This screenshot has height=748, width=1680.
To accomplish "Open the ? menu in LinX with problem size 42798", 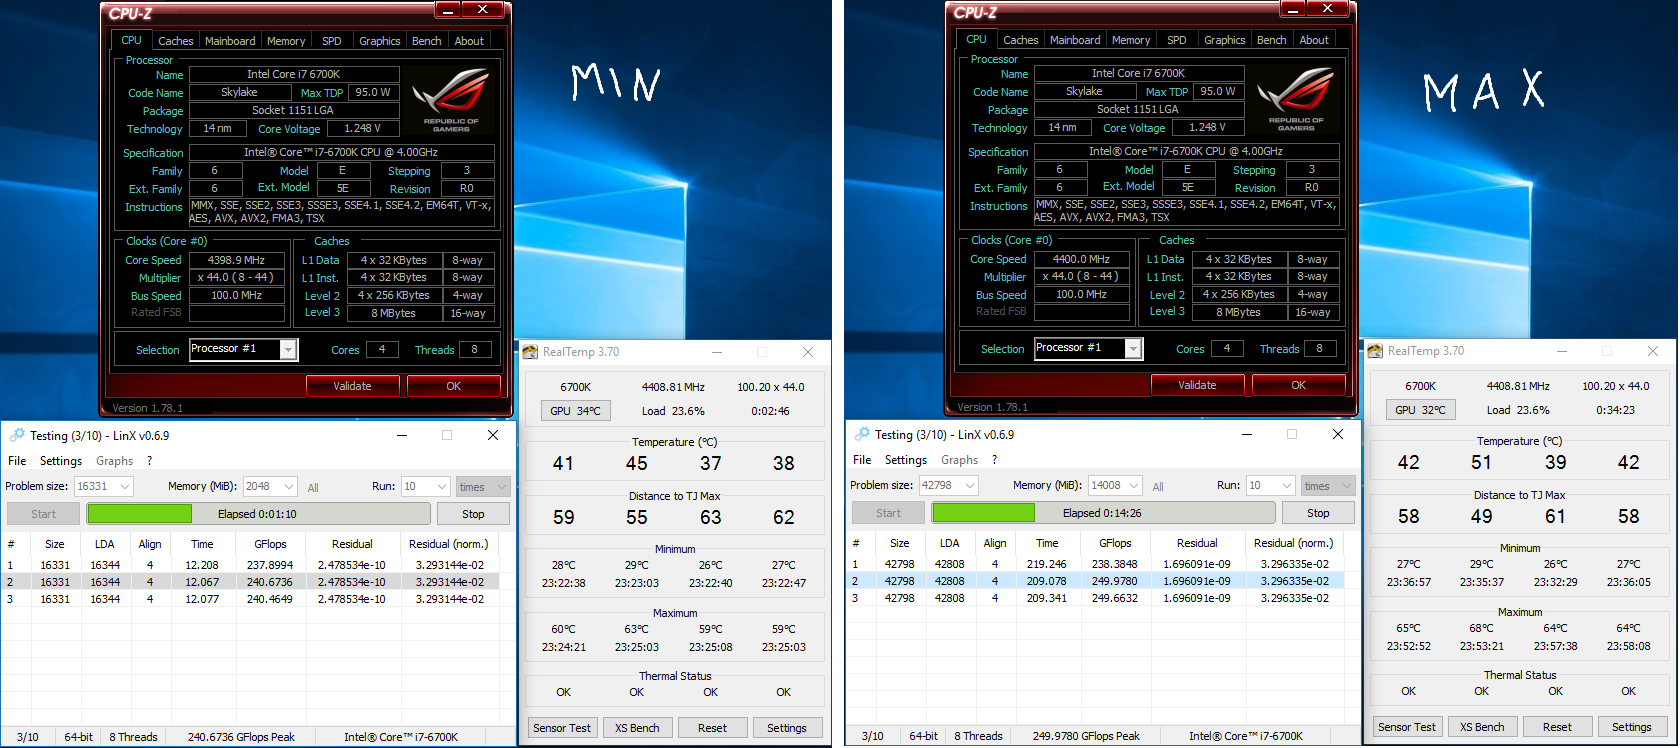I will click(994, 460).
